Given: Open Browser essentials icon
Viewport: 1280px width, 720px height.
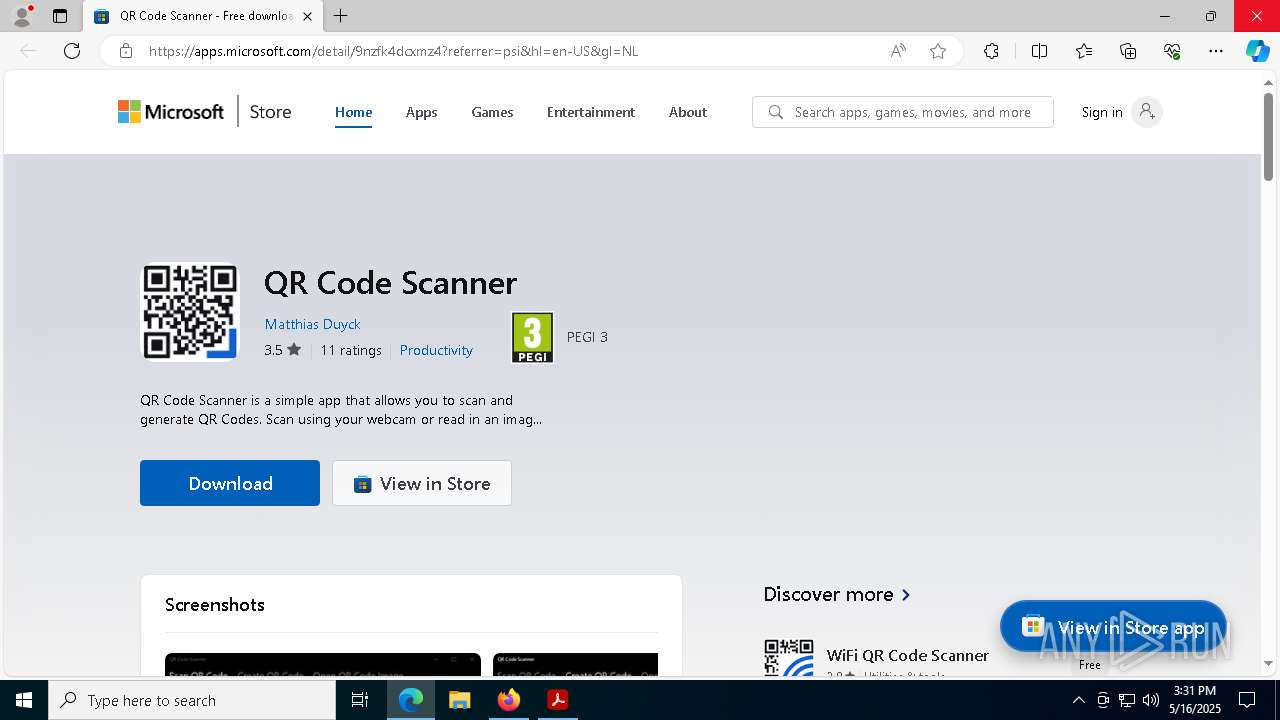Looking at the screenshot, I should (x=1172, y=51).
